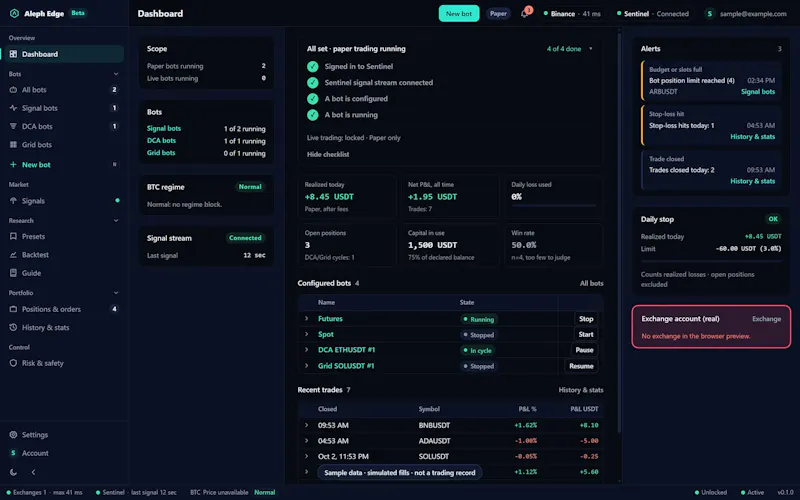Viewport: 800px width, 500px height.
Task: Open Dashboard in the sidebar
Action: 62,54
